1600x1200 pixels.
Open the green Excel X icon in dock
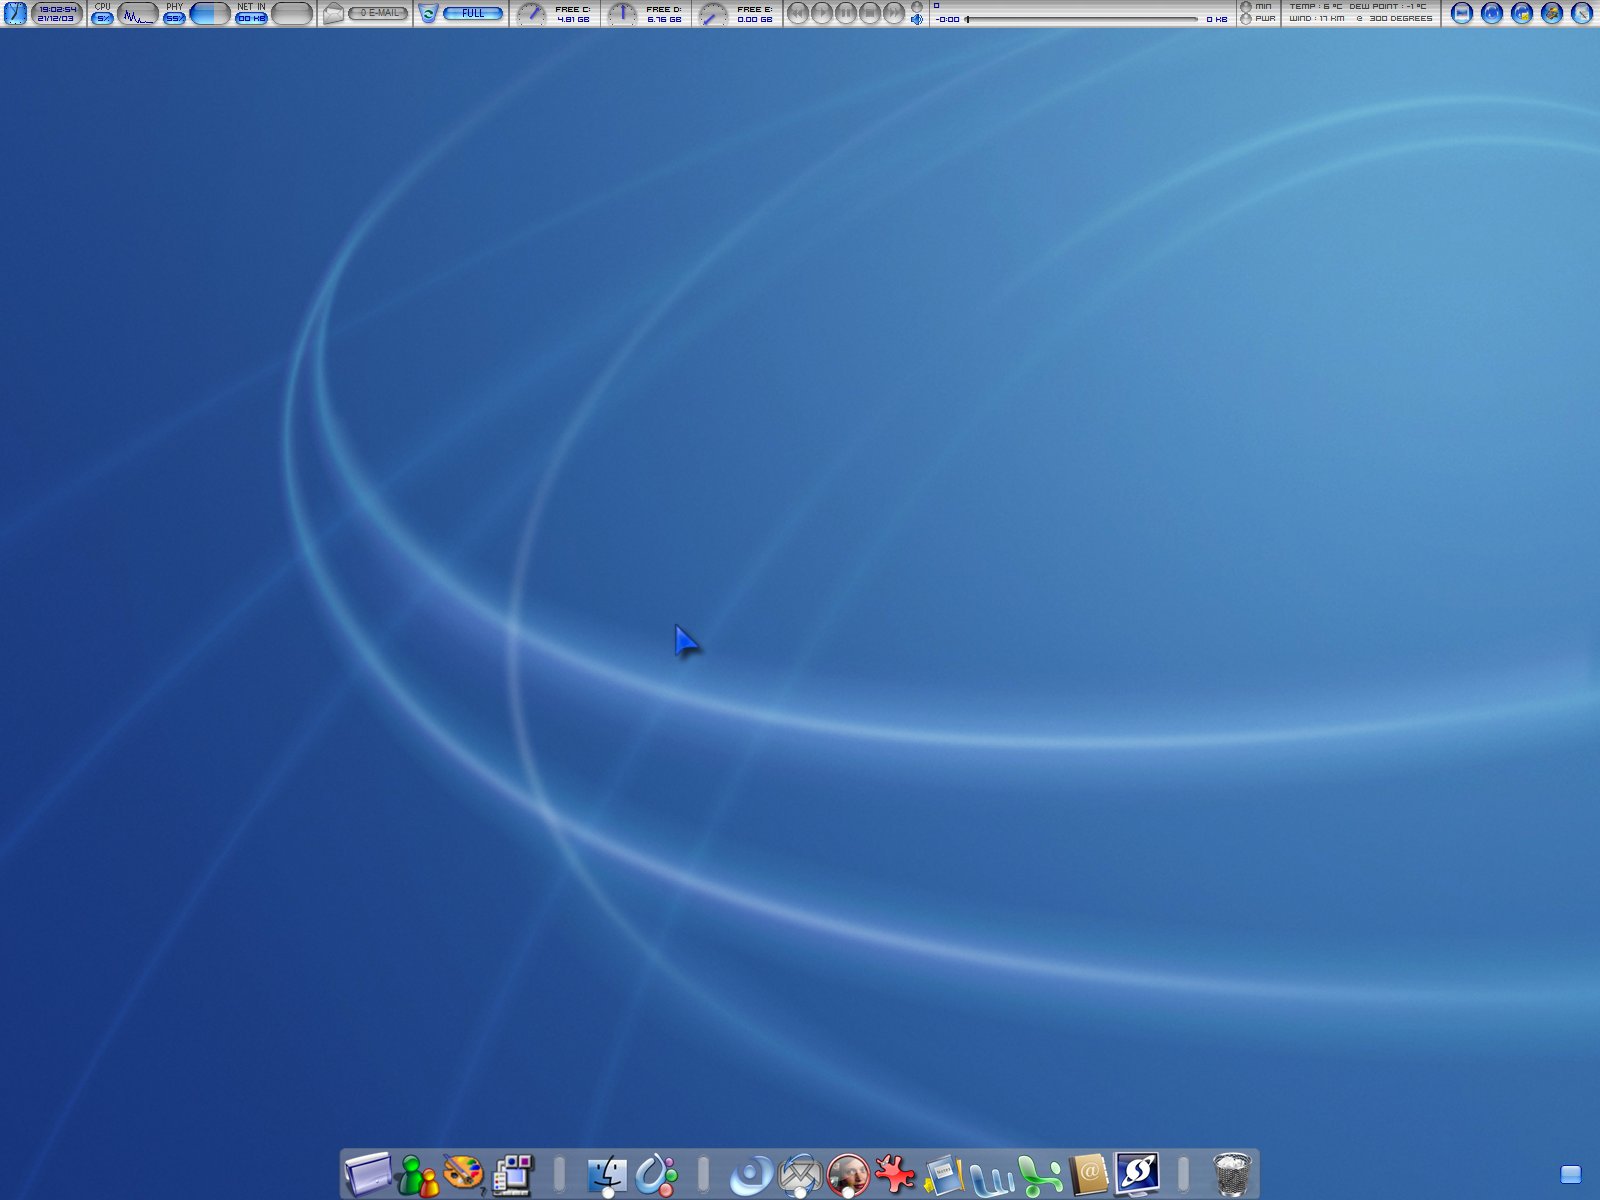click(1040, 1176)
